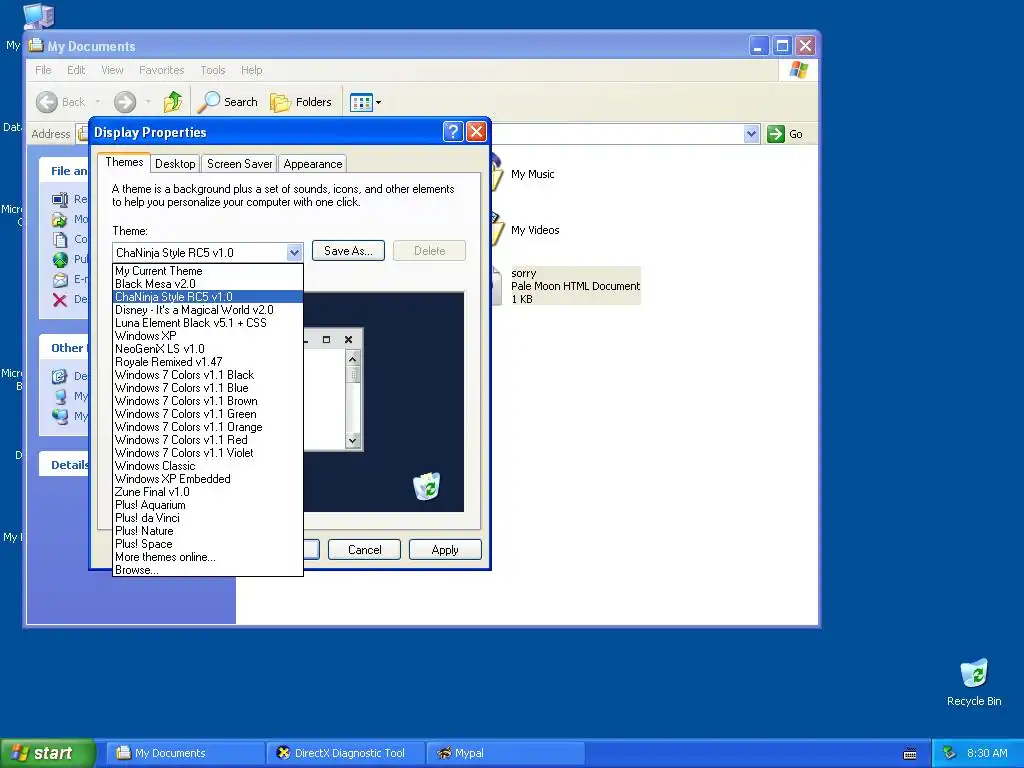Switch to the Appearance tab
Viewport: 1024px width, 768px height.
click(312, 164)
